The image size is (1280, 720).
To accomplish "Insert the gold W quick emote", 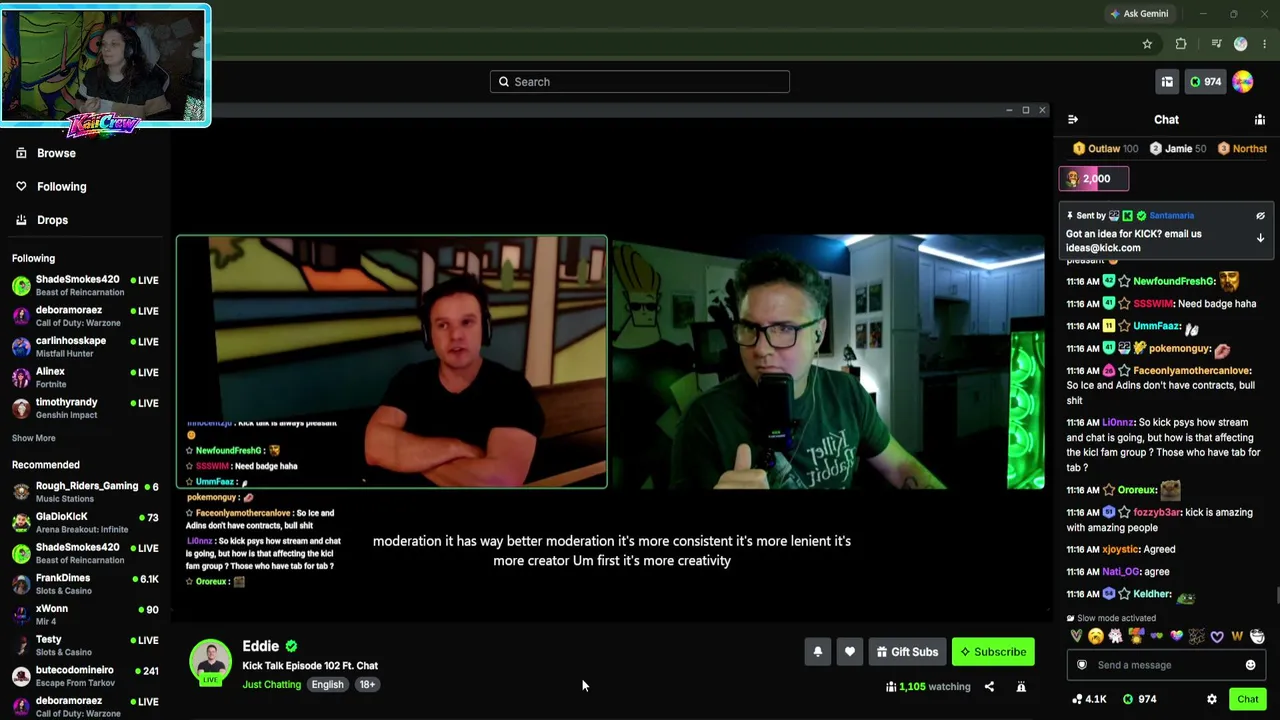I will click(1237, 636).
